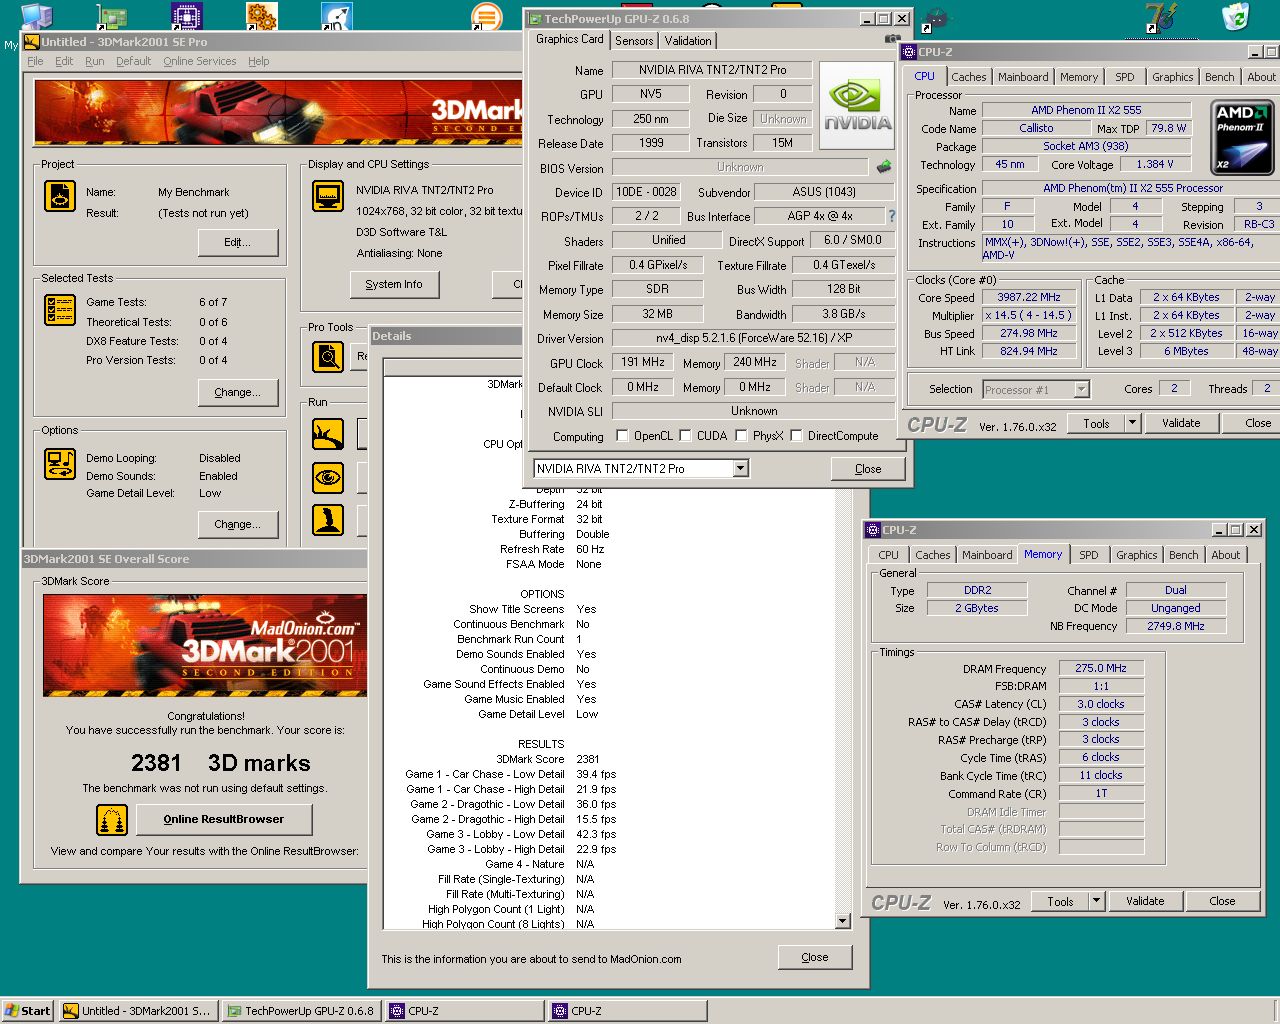Expand Tools dropdown arrow in lower CPU-Z
Image resolution: width=1280 pixels, height=1024 pixels.
pyautogui.click(x=1096, y=901)
